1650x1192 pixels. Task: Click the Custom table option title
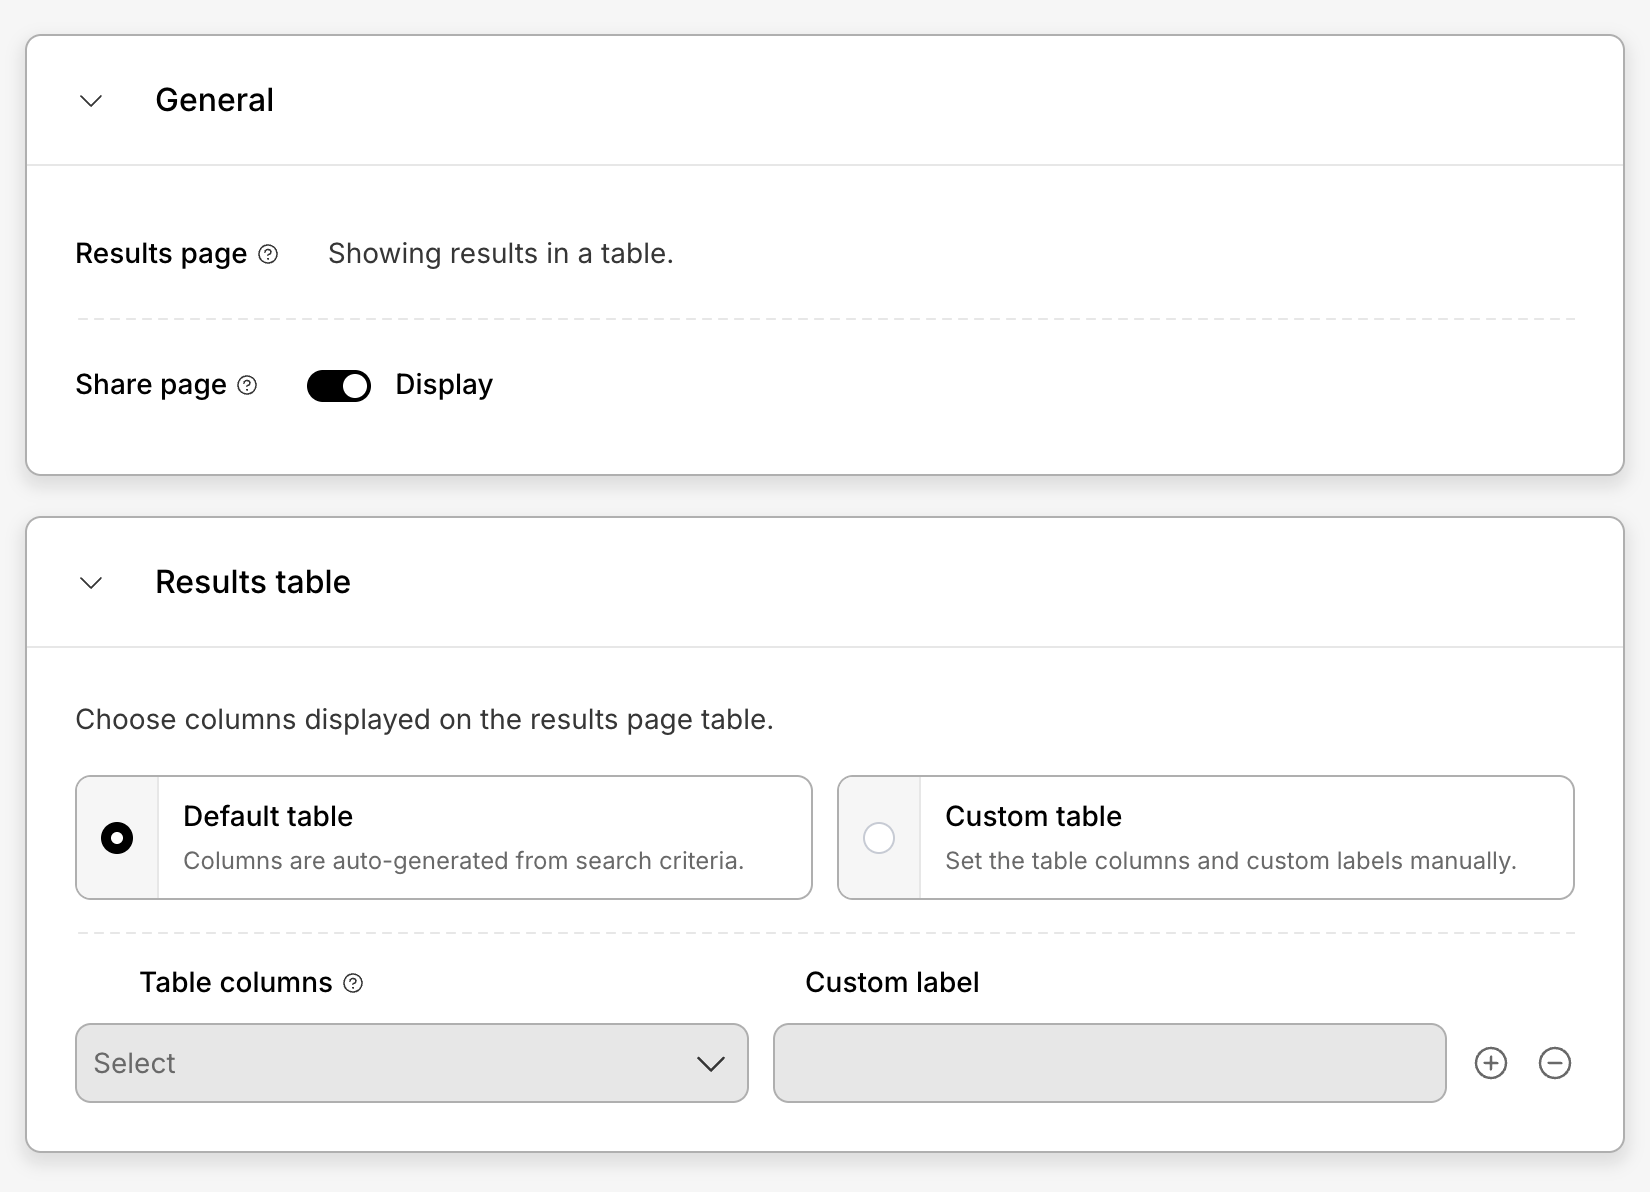[x=1033, y=816]
